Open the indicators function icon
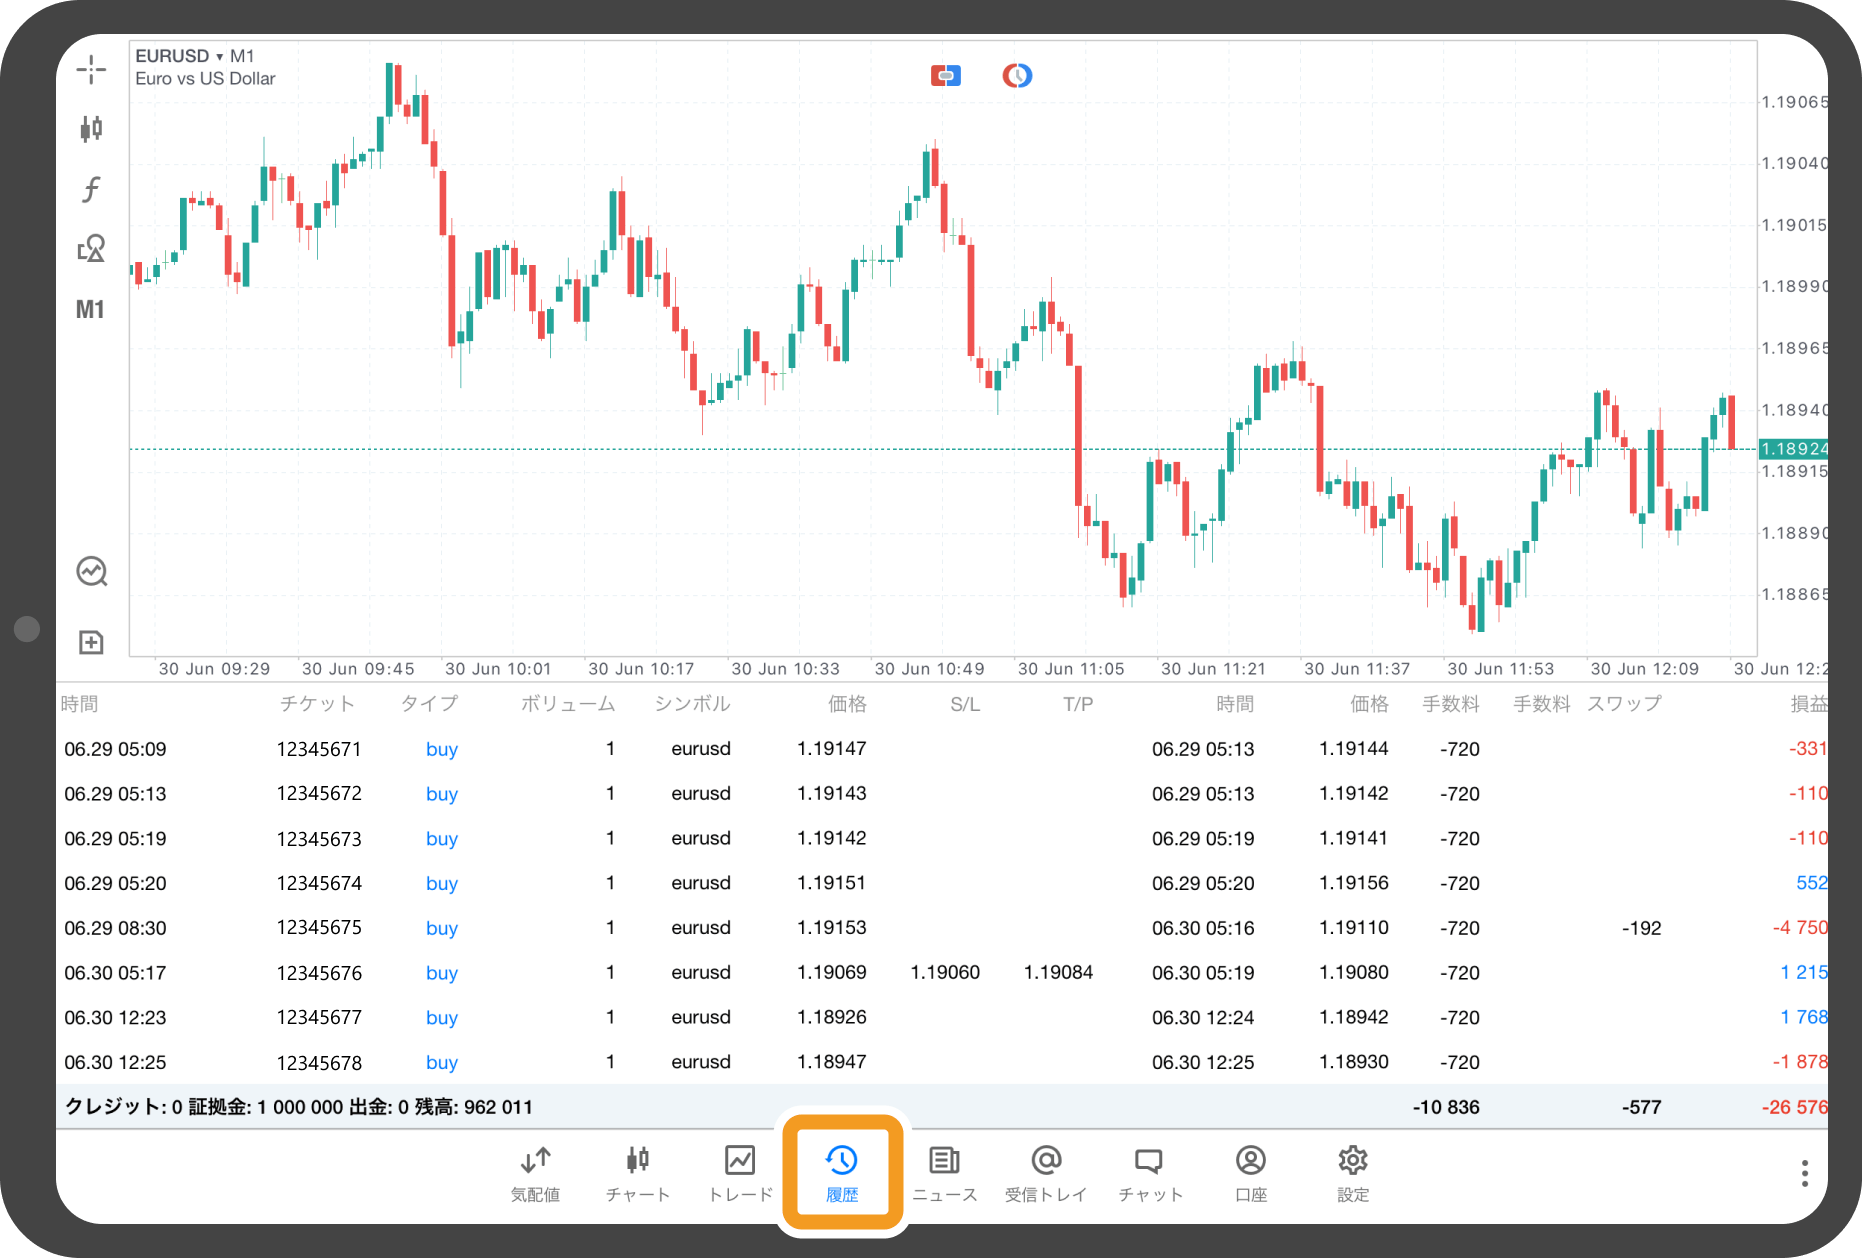The width and height of the screenshot is (1862, 1258). point(91,188)
